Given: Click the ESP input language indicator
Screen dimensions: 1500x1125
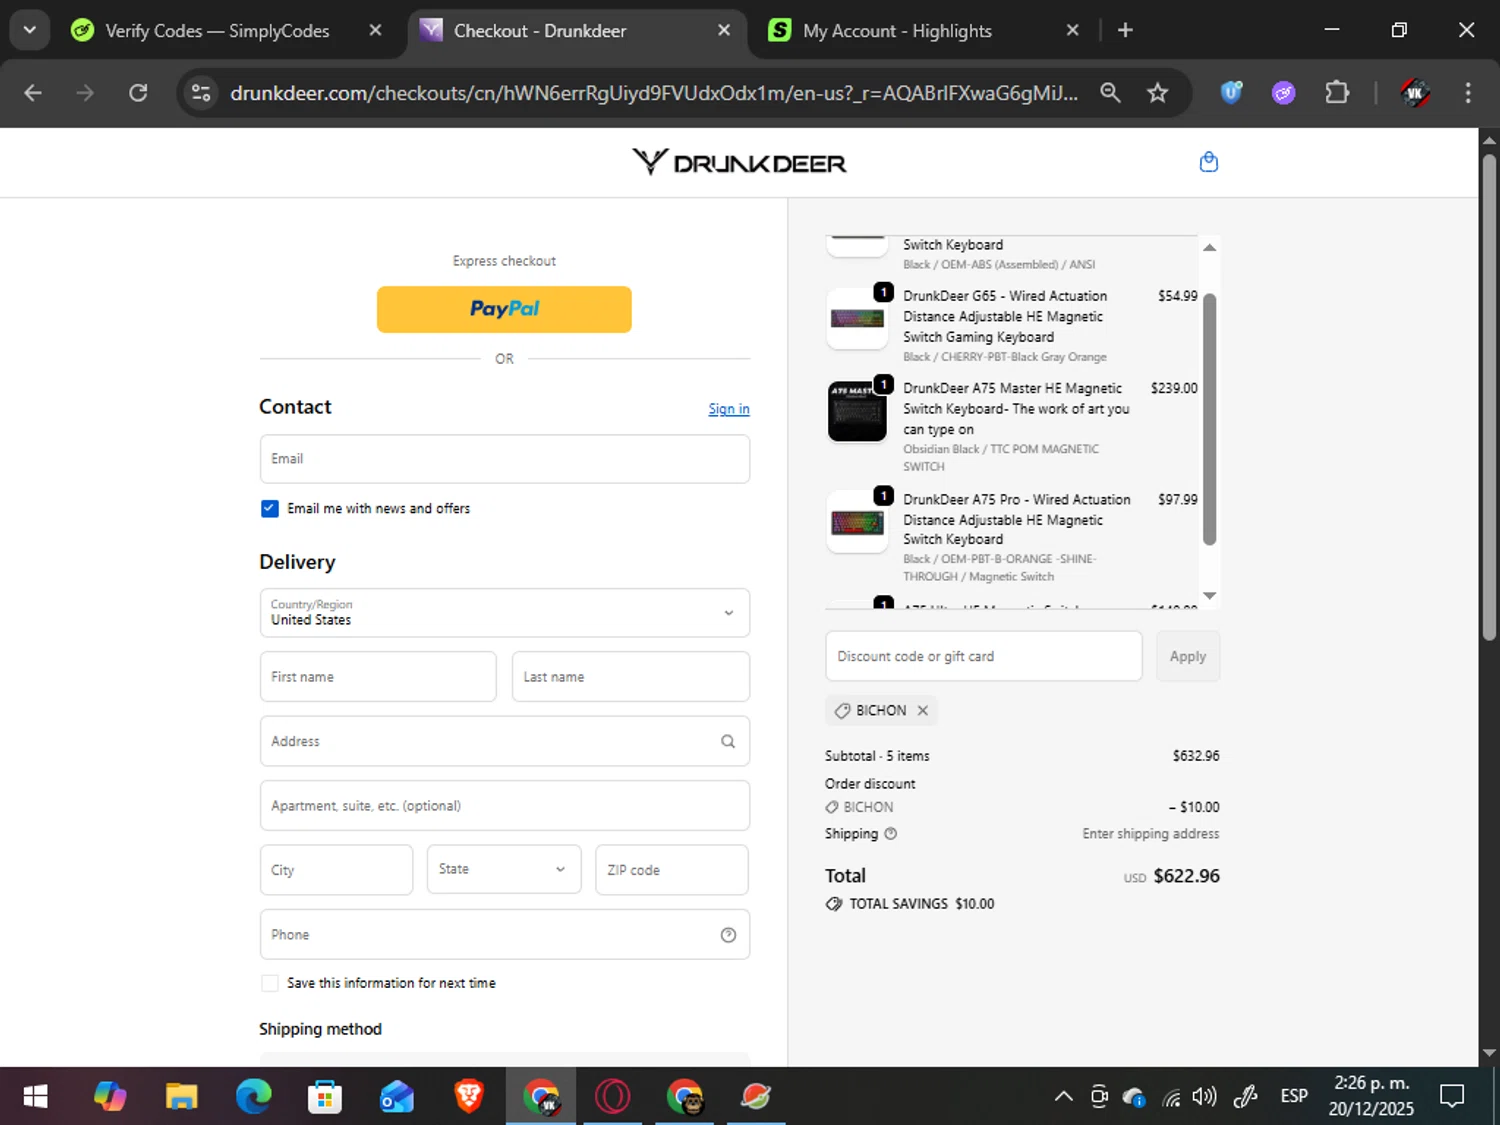Looking at the screenshot, I should coord(1294,1097).
